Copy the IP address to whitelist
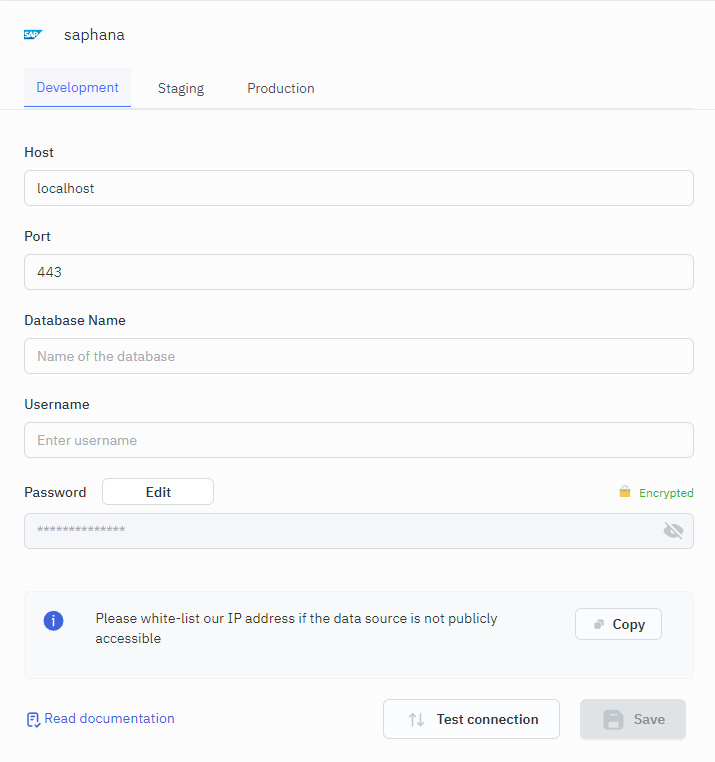The width and height of the screenshot is (715, 762). (618, 624)
